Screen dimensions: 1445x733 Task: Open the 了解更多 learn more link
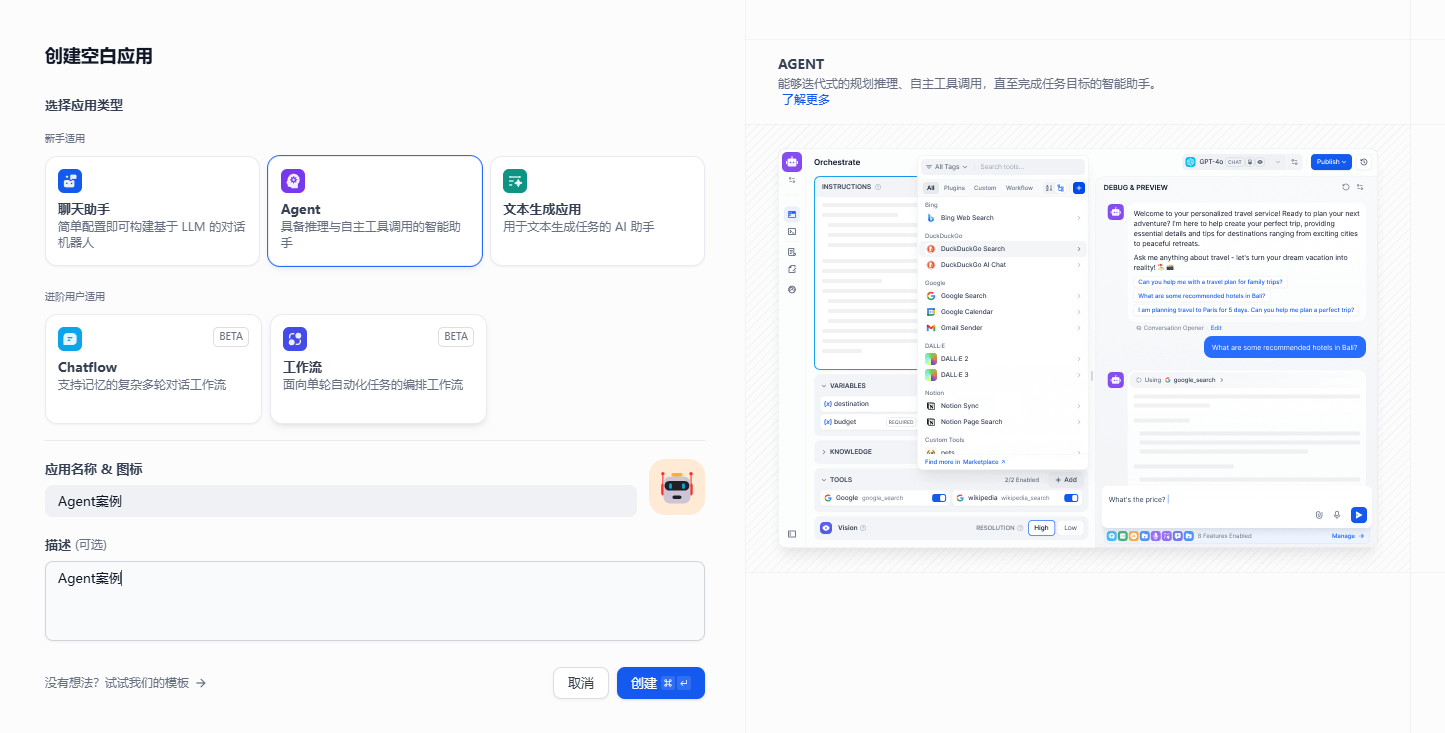pyautogui.click(x=805, y=100)
